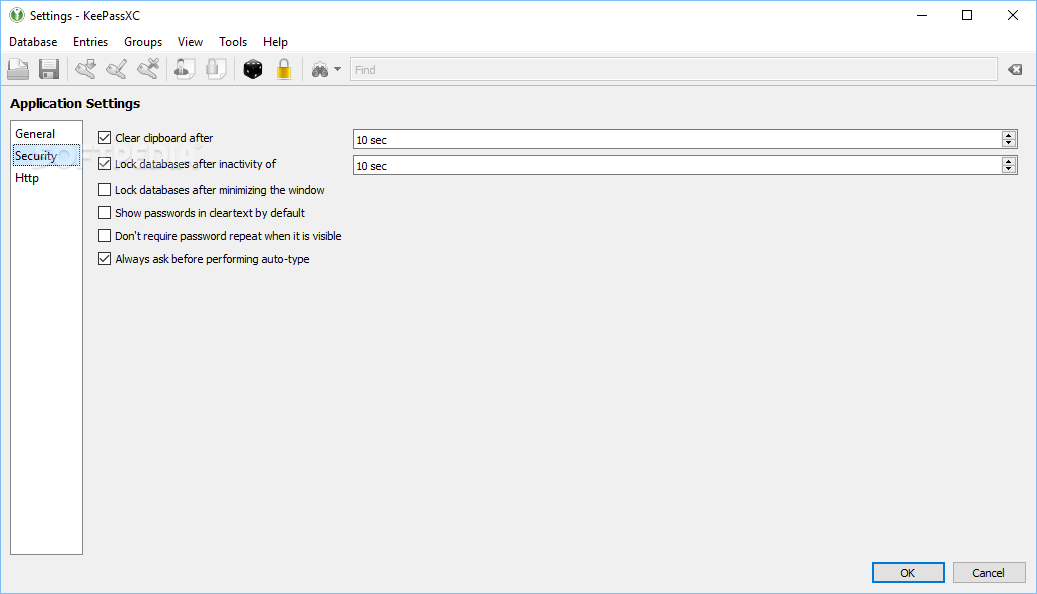Viewport: 1037px width, 594px height.
Task: Click the Lock databases padlock icon
Action: [284, 69]
